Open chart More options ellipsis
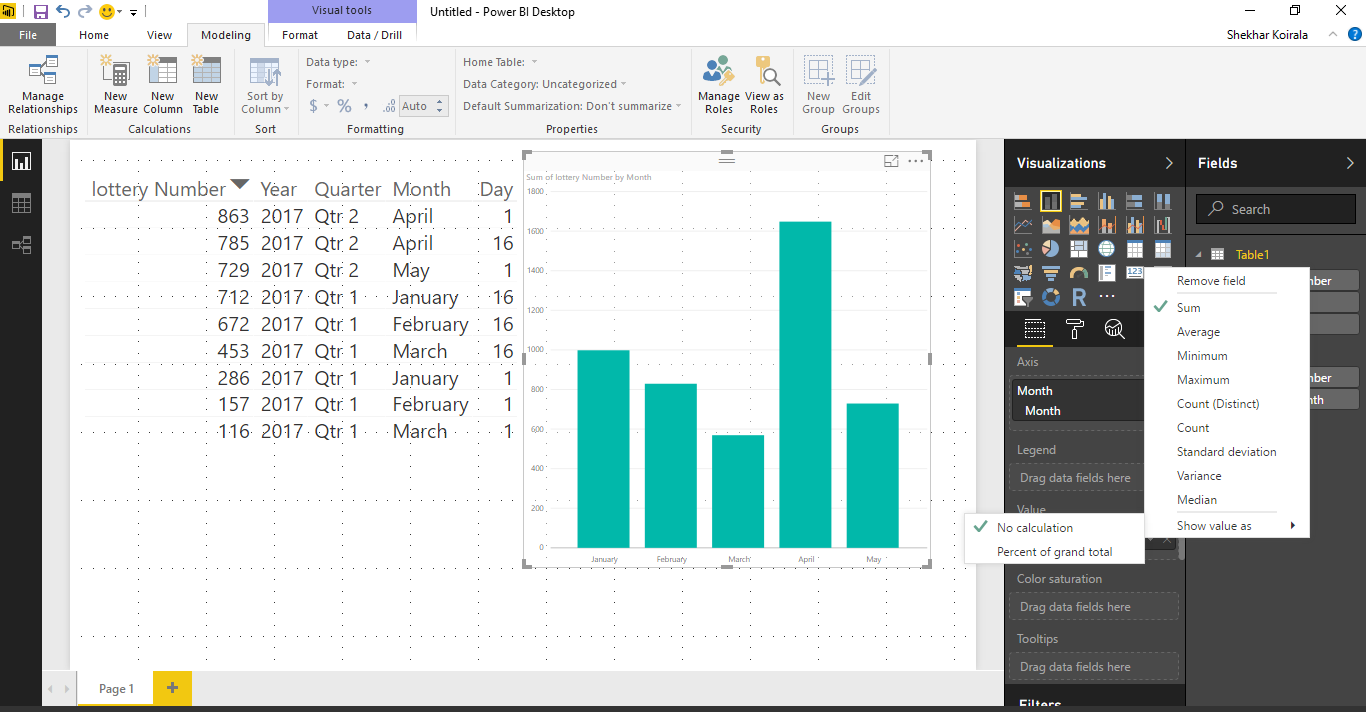The width and height of the screenshot is (1366, 712). pos(915,161)
